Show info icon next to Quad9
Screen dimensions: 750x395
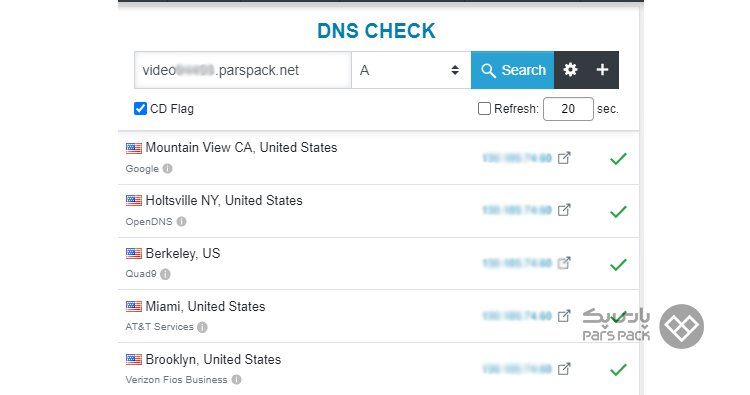coord(165,274)
